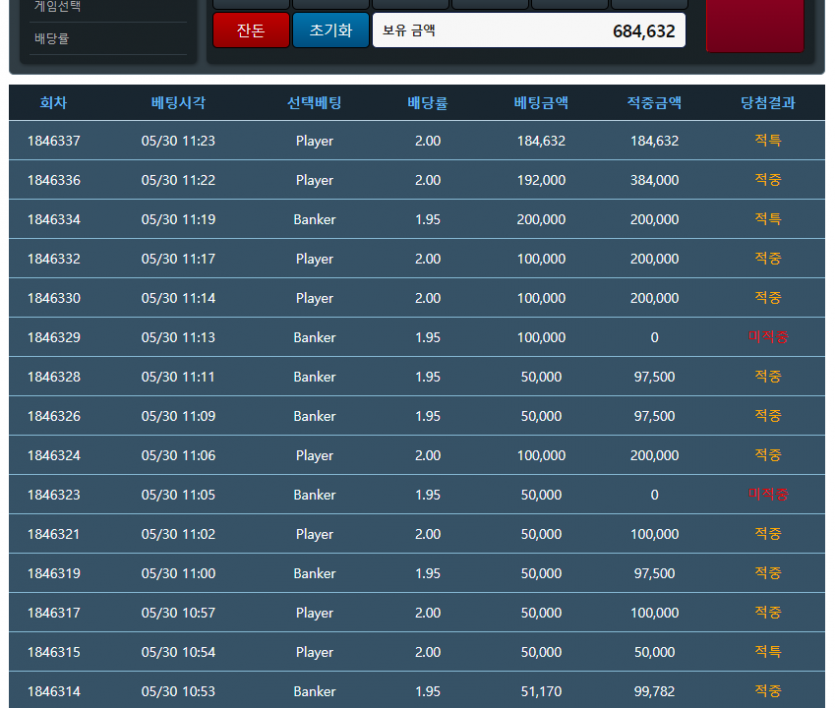Click Banker in the 11:19 row
Viewport: 835px width, 708px height.
[x=314, y=220]
